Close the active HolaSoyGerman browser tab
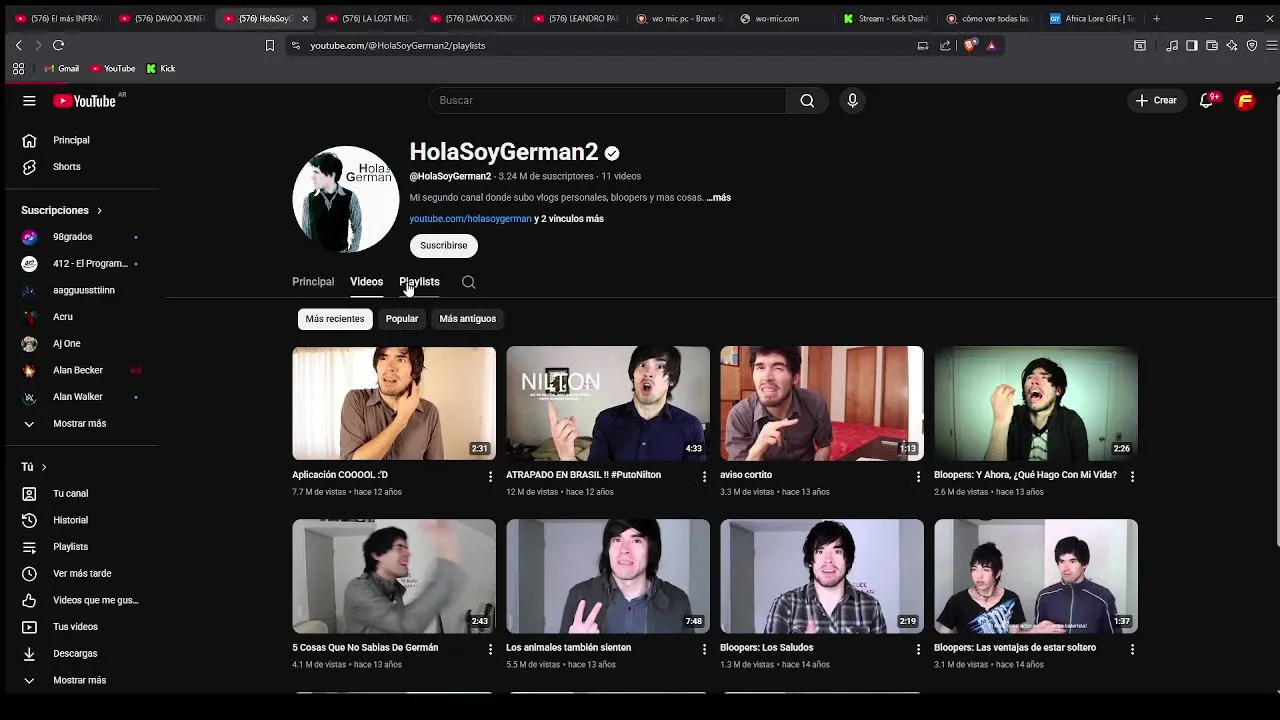 click(x=305, y=18)
